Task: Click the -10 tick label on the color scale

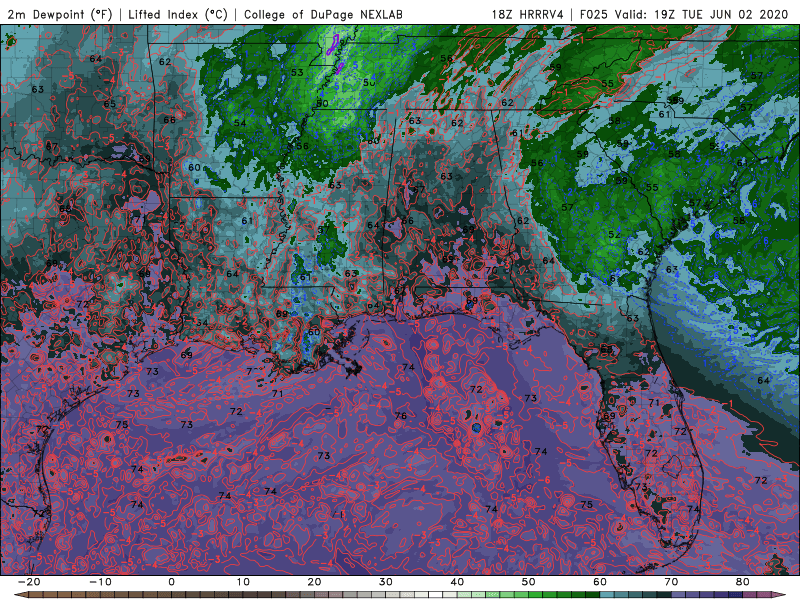Action: tap(100, 582)
